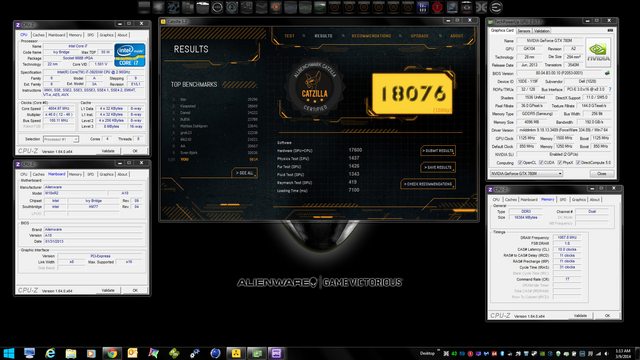Click the Intel Core i7 logo badge
This screenshot has width=640, height=360.
coord(130,55)
